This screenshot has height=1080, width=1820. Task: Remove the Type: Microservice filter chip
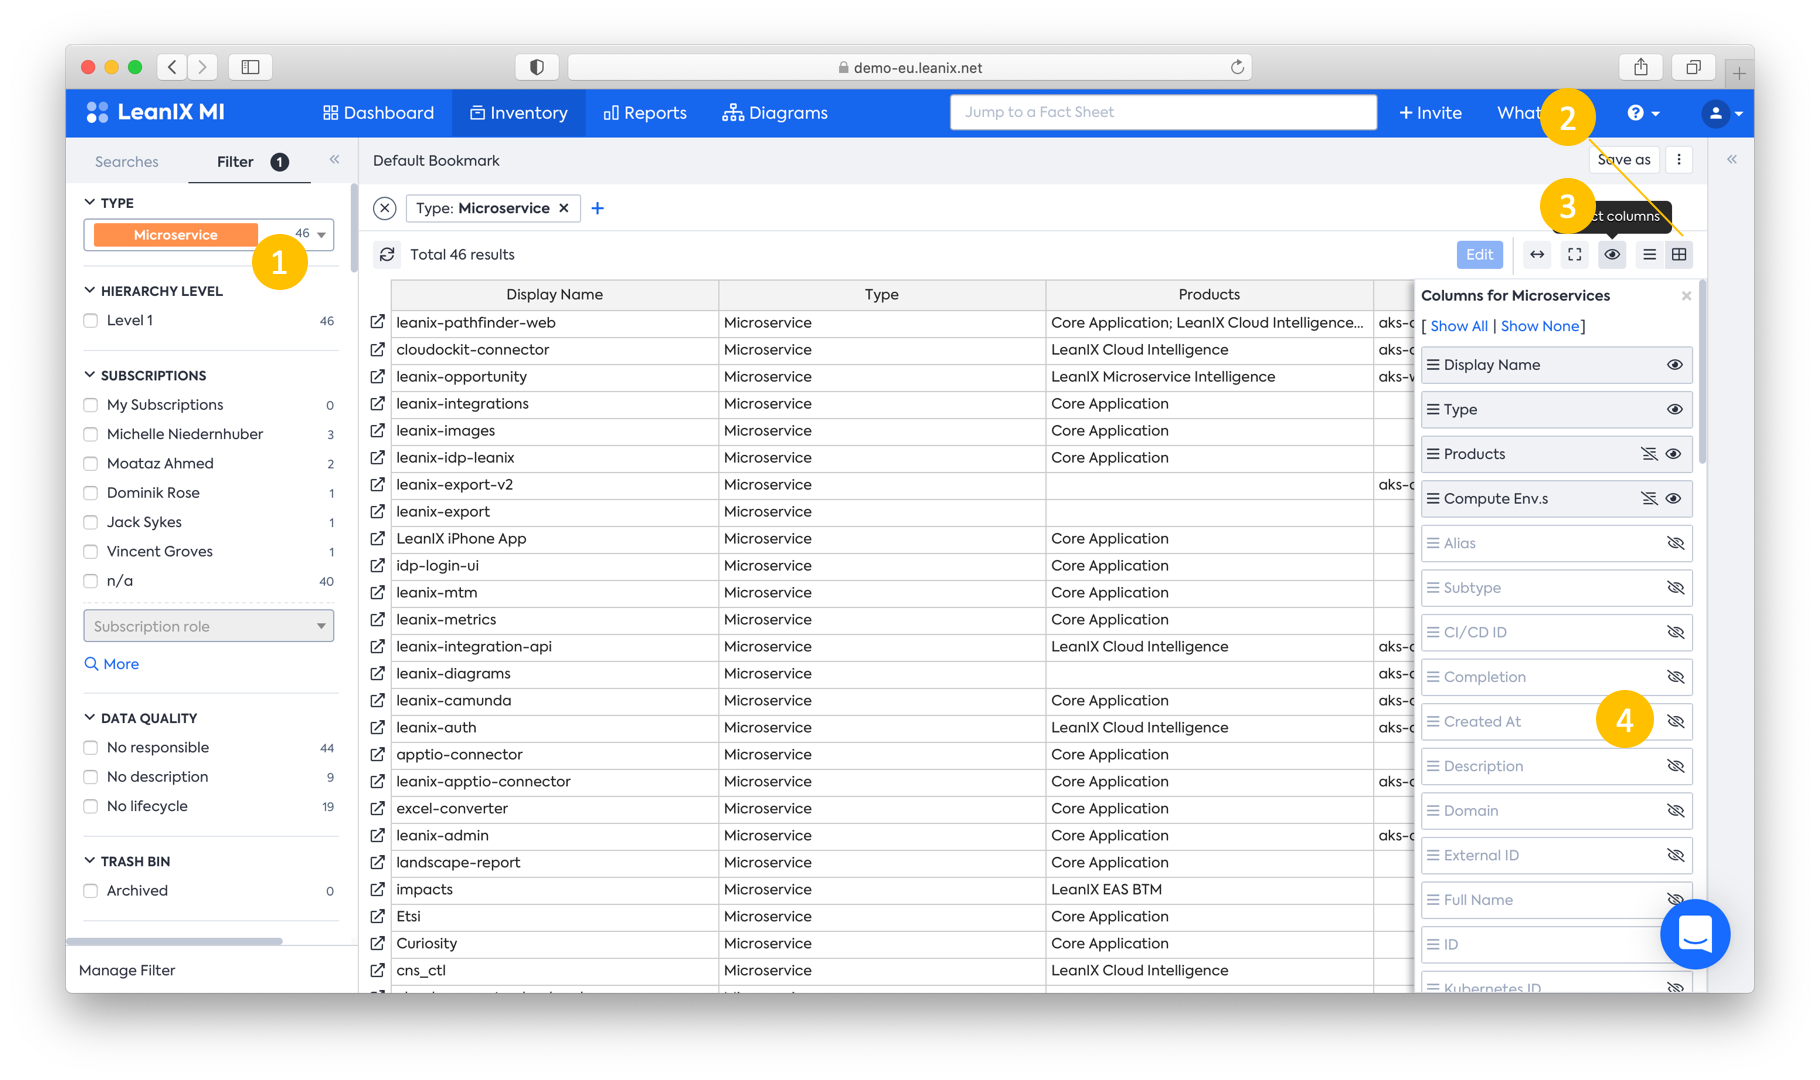point(564,208)
